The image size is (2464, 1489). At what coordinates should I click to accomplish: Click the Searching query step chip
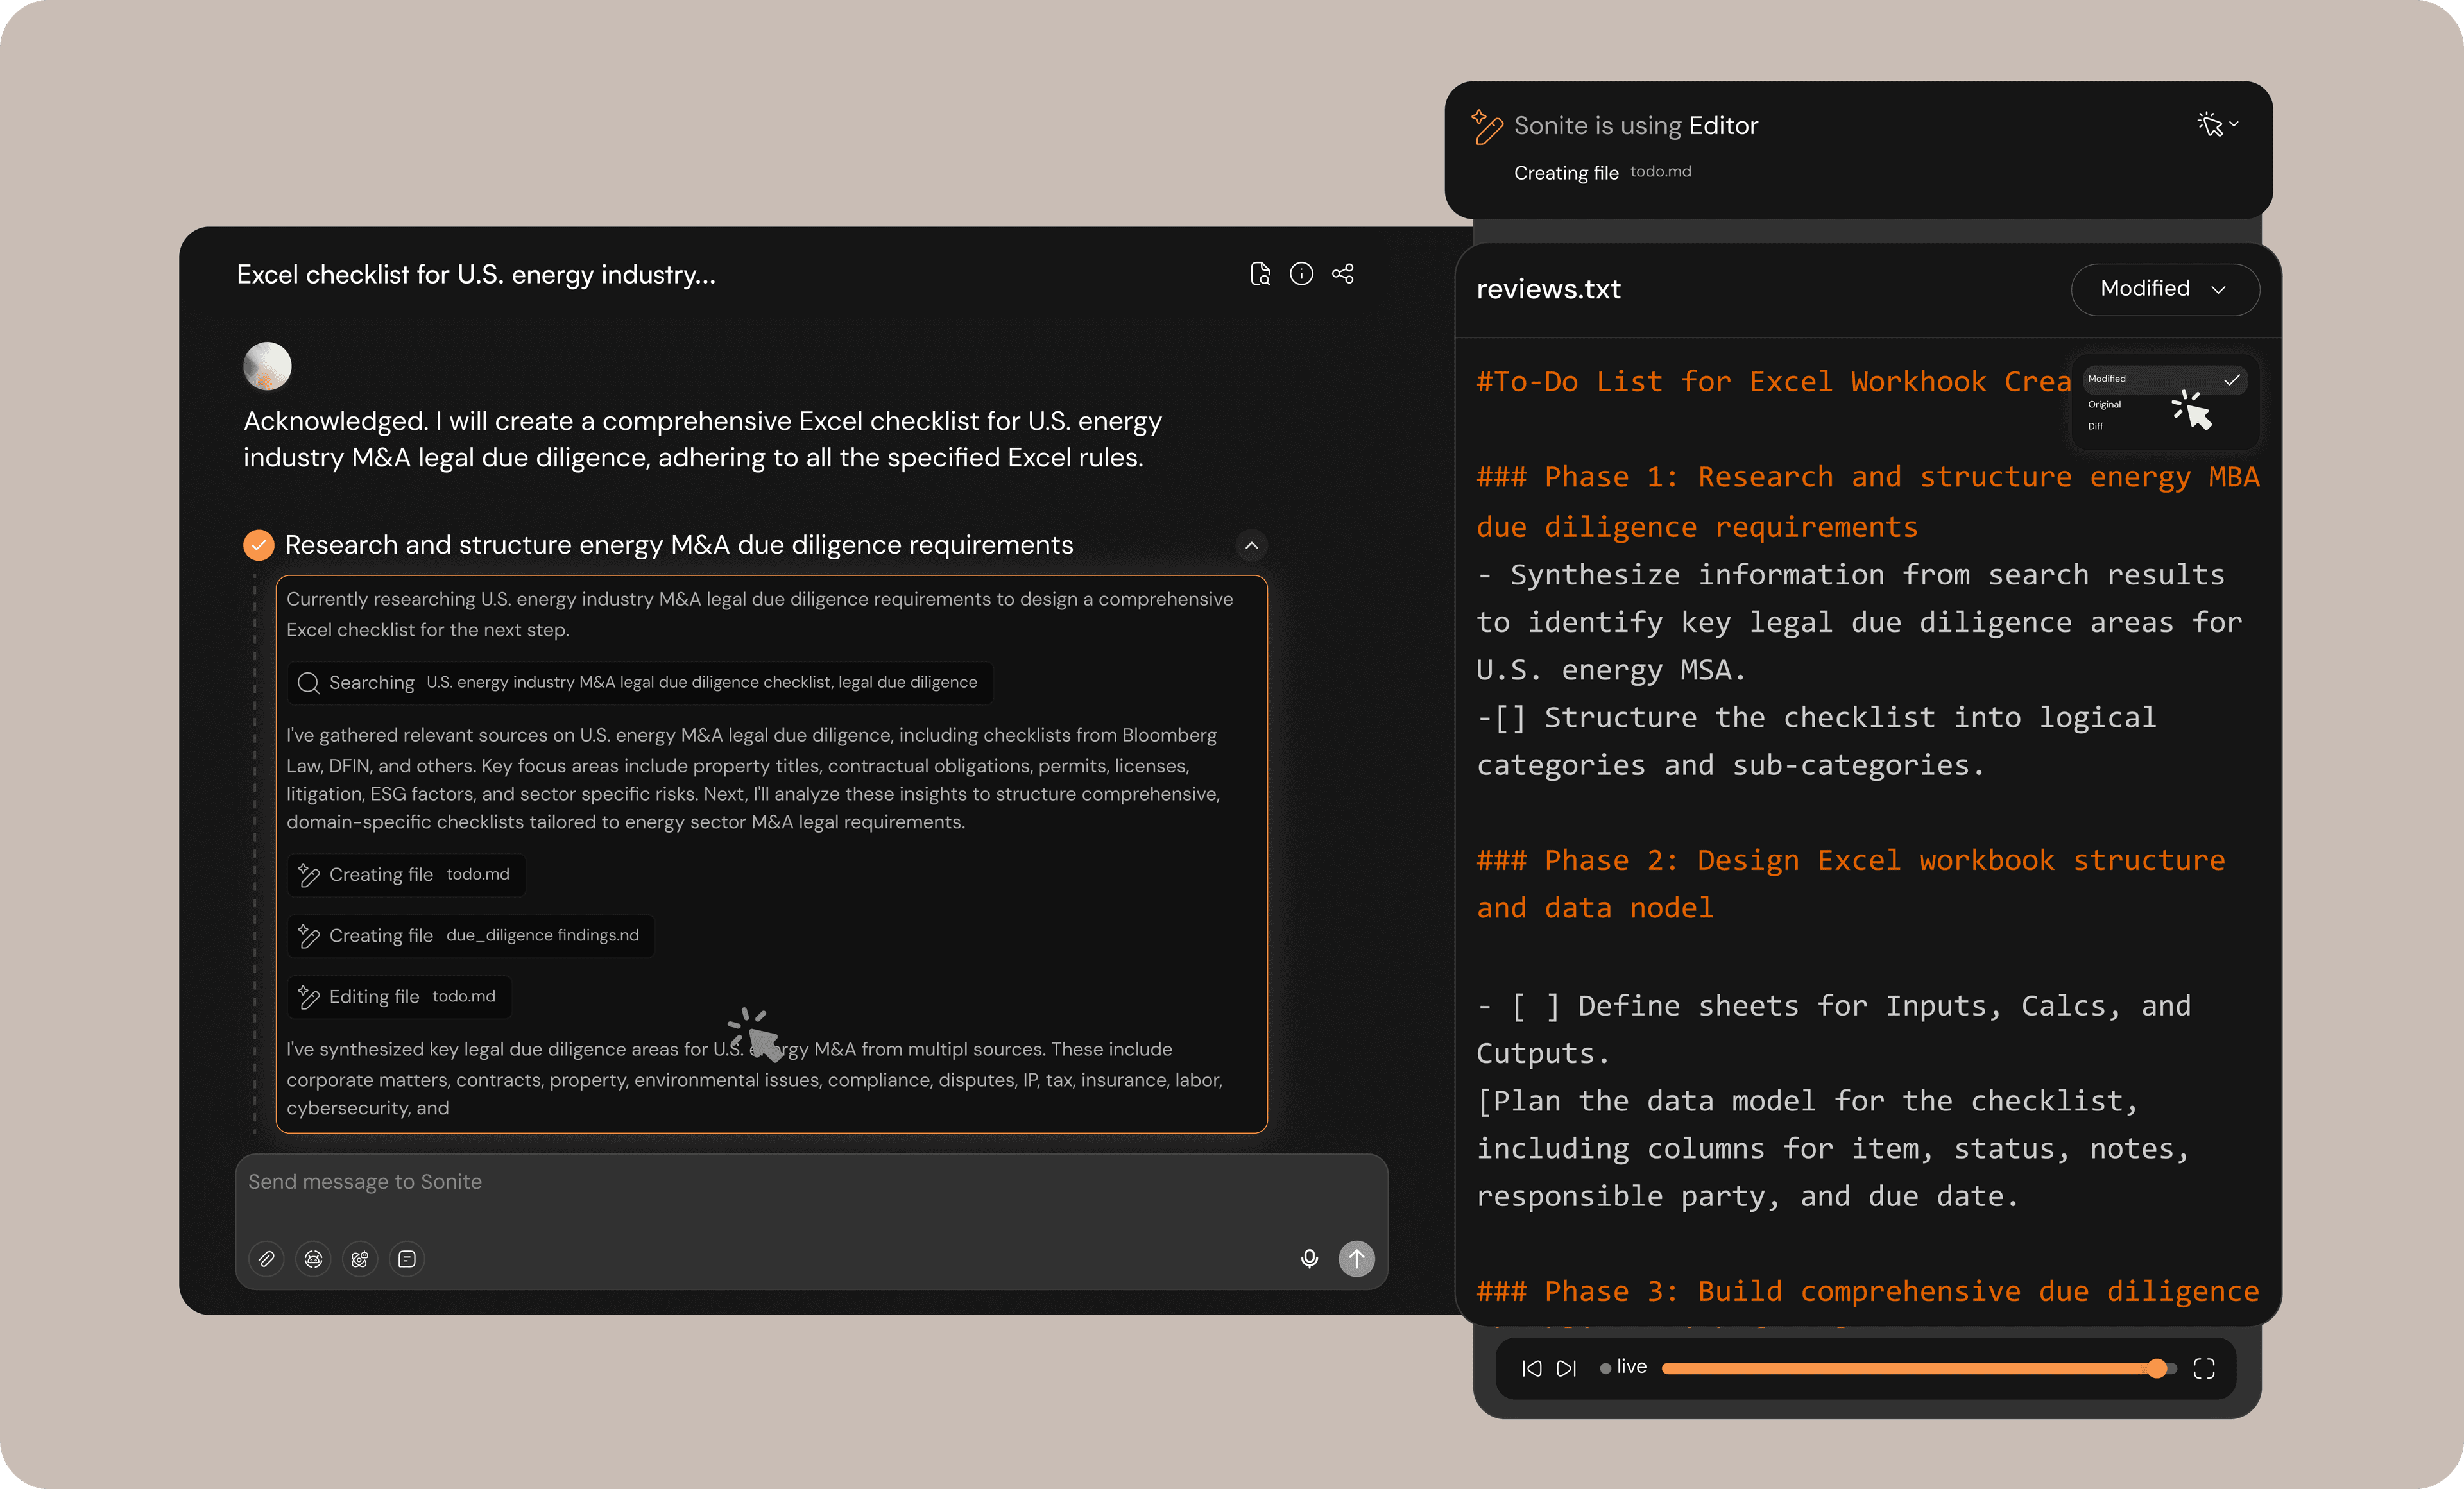point(640,683)
